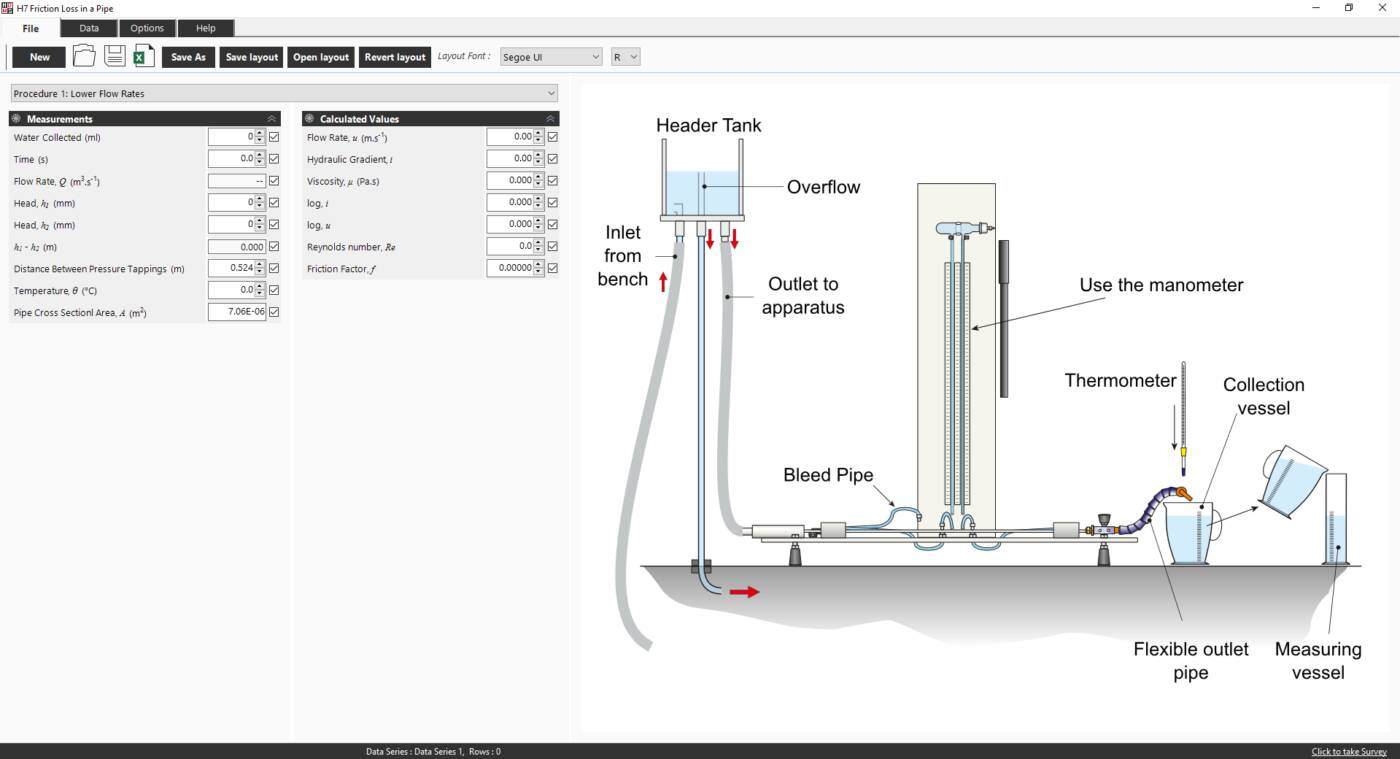This screenshot has height=759, width=1400.
Task: Collapse the Measurements panel chevron
Action: 272,118
